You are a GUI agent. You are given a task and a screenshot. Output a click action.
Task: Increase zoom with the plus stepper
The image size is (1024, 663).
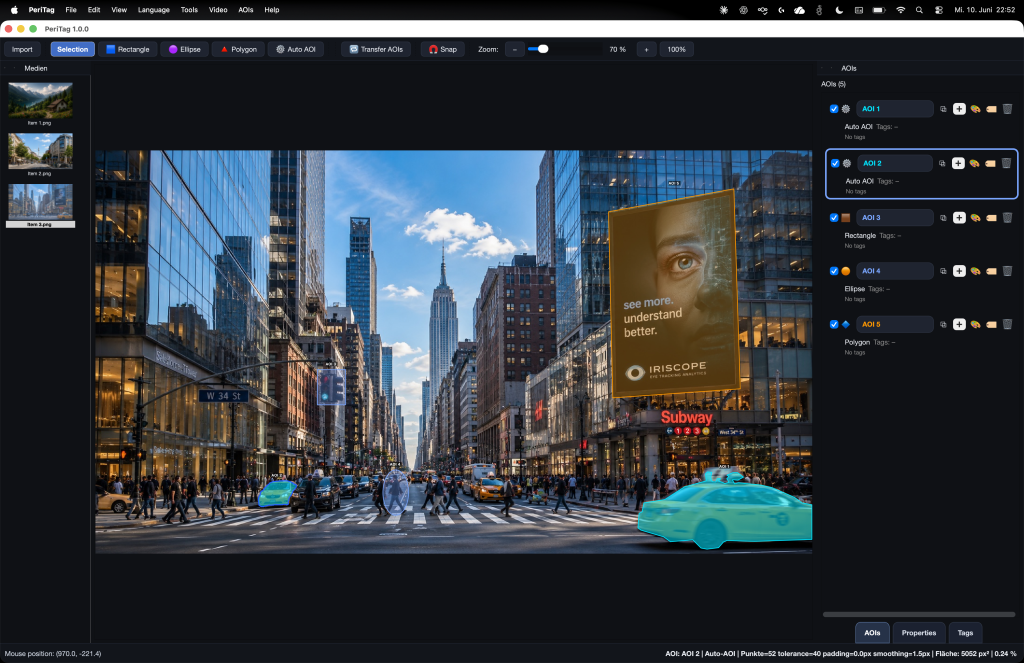[647, 49]
